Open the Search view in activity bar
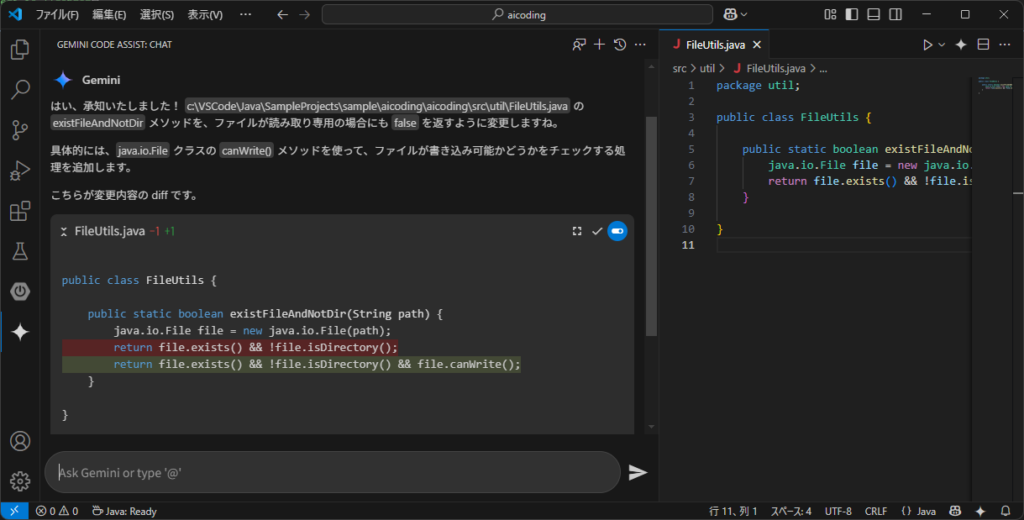The height and width of the screenshot is (520, 1024). (x=20, y=89)
